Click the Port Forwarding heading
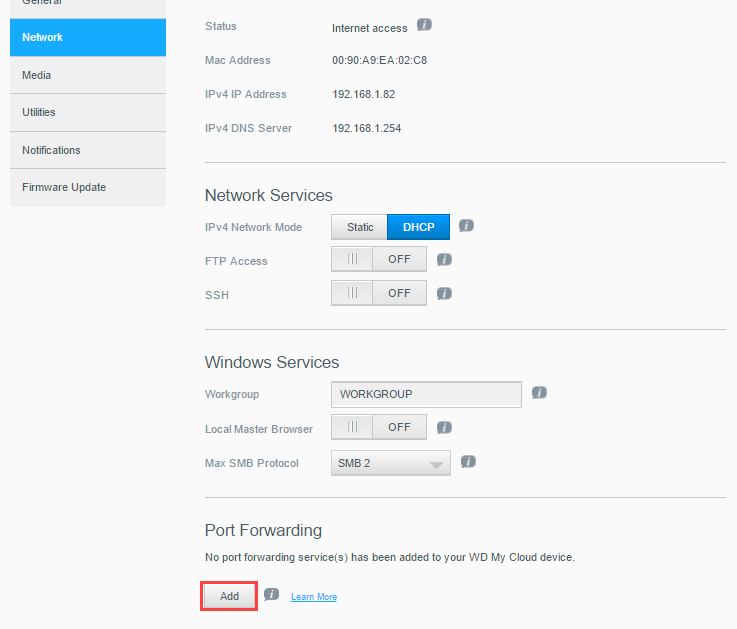The width and height of the screenshot is (737, 629). tap(263, 530)
